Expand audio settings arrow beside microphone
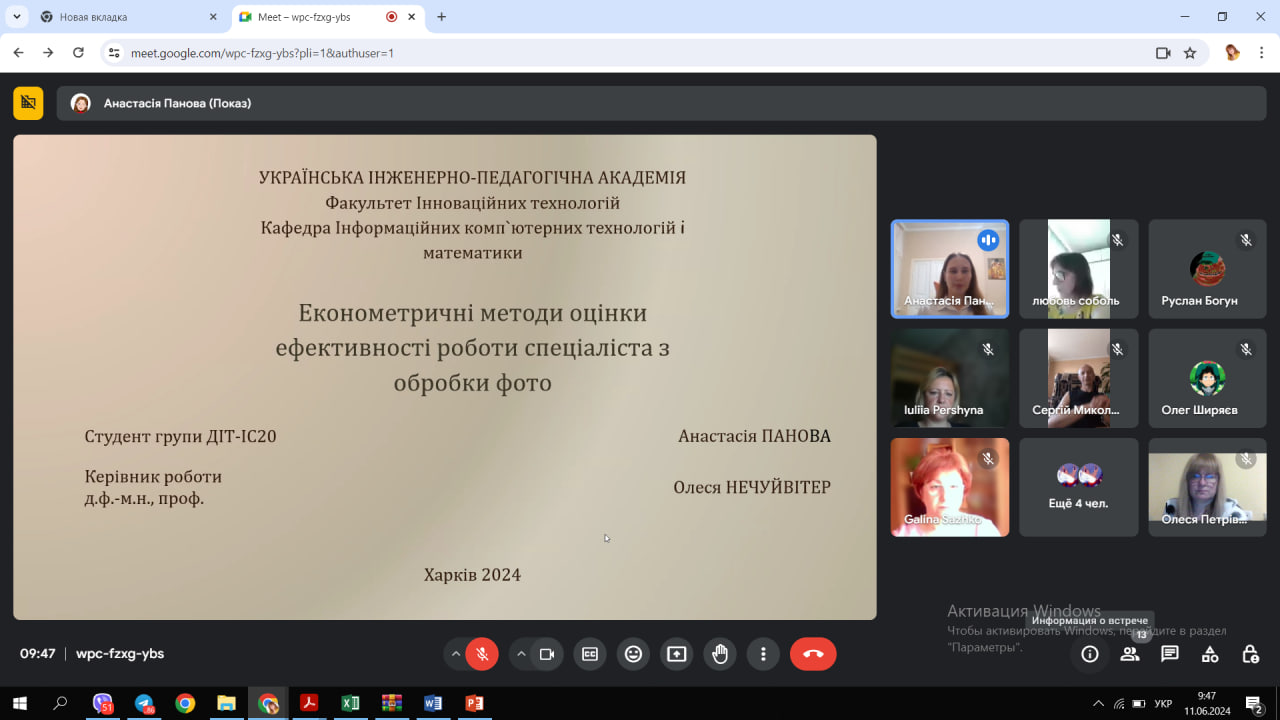This screenshot has width=1280, height=720. pyautogui.click(x=456, y=654)
